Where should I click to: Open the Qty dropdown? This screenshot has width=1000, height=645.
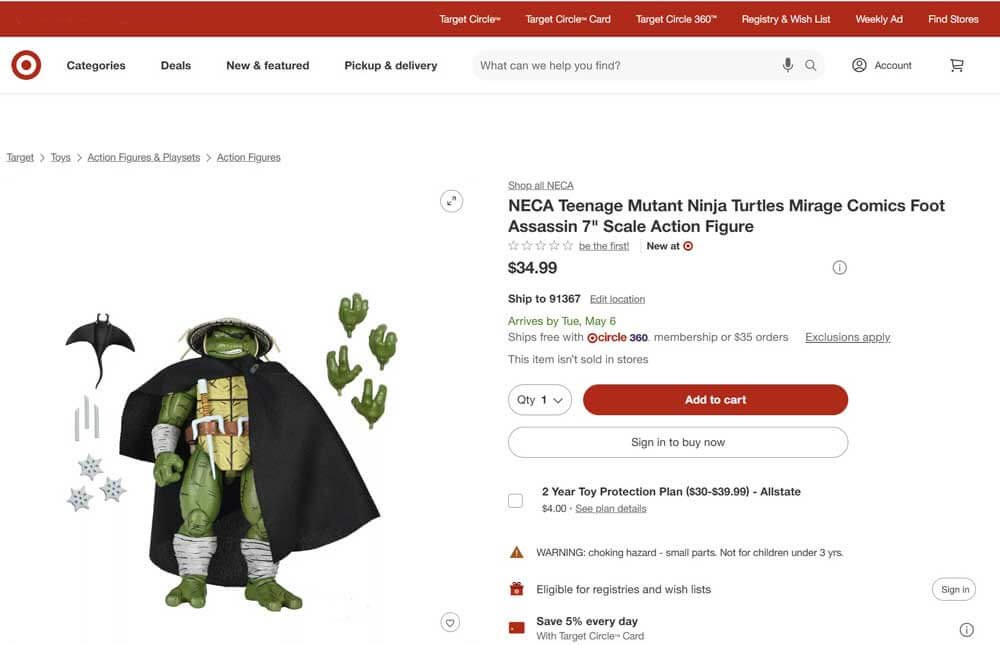pyautogui.click(x=540, y=399)
